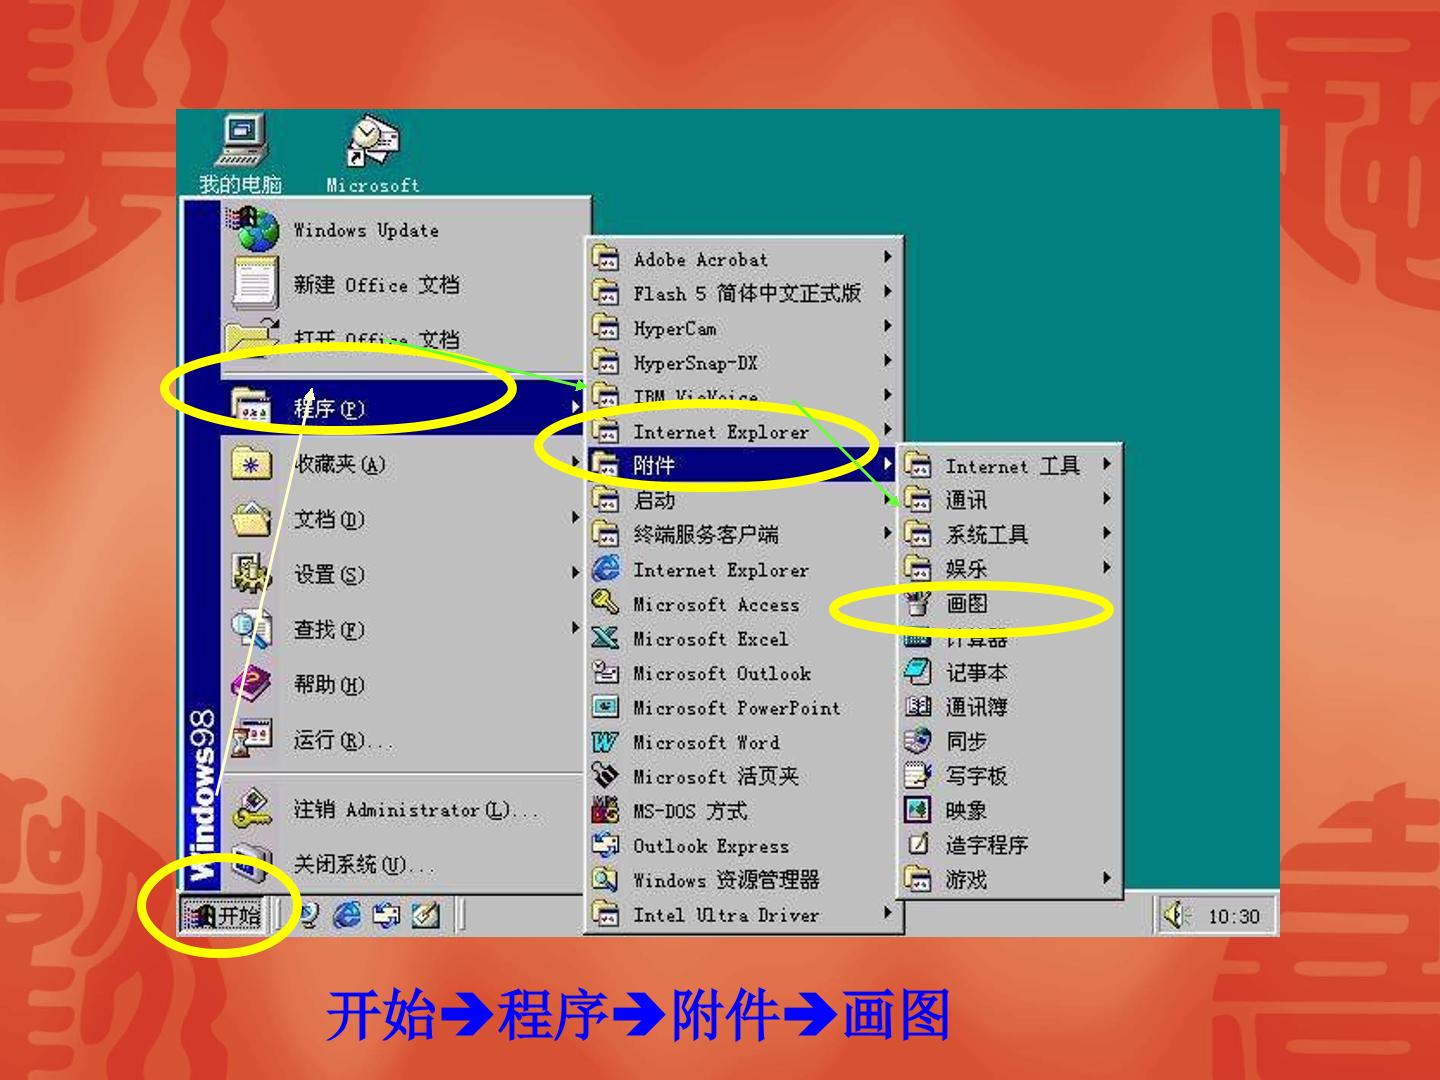1440x1080 pixels.
Task: Click the 映象 imaging icon
Action: [x=918, y=809]
